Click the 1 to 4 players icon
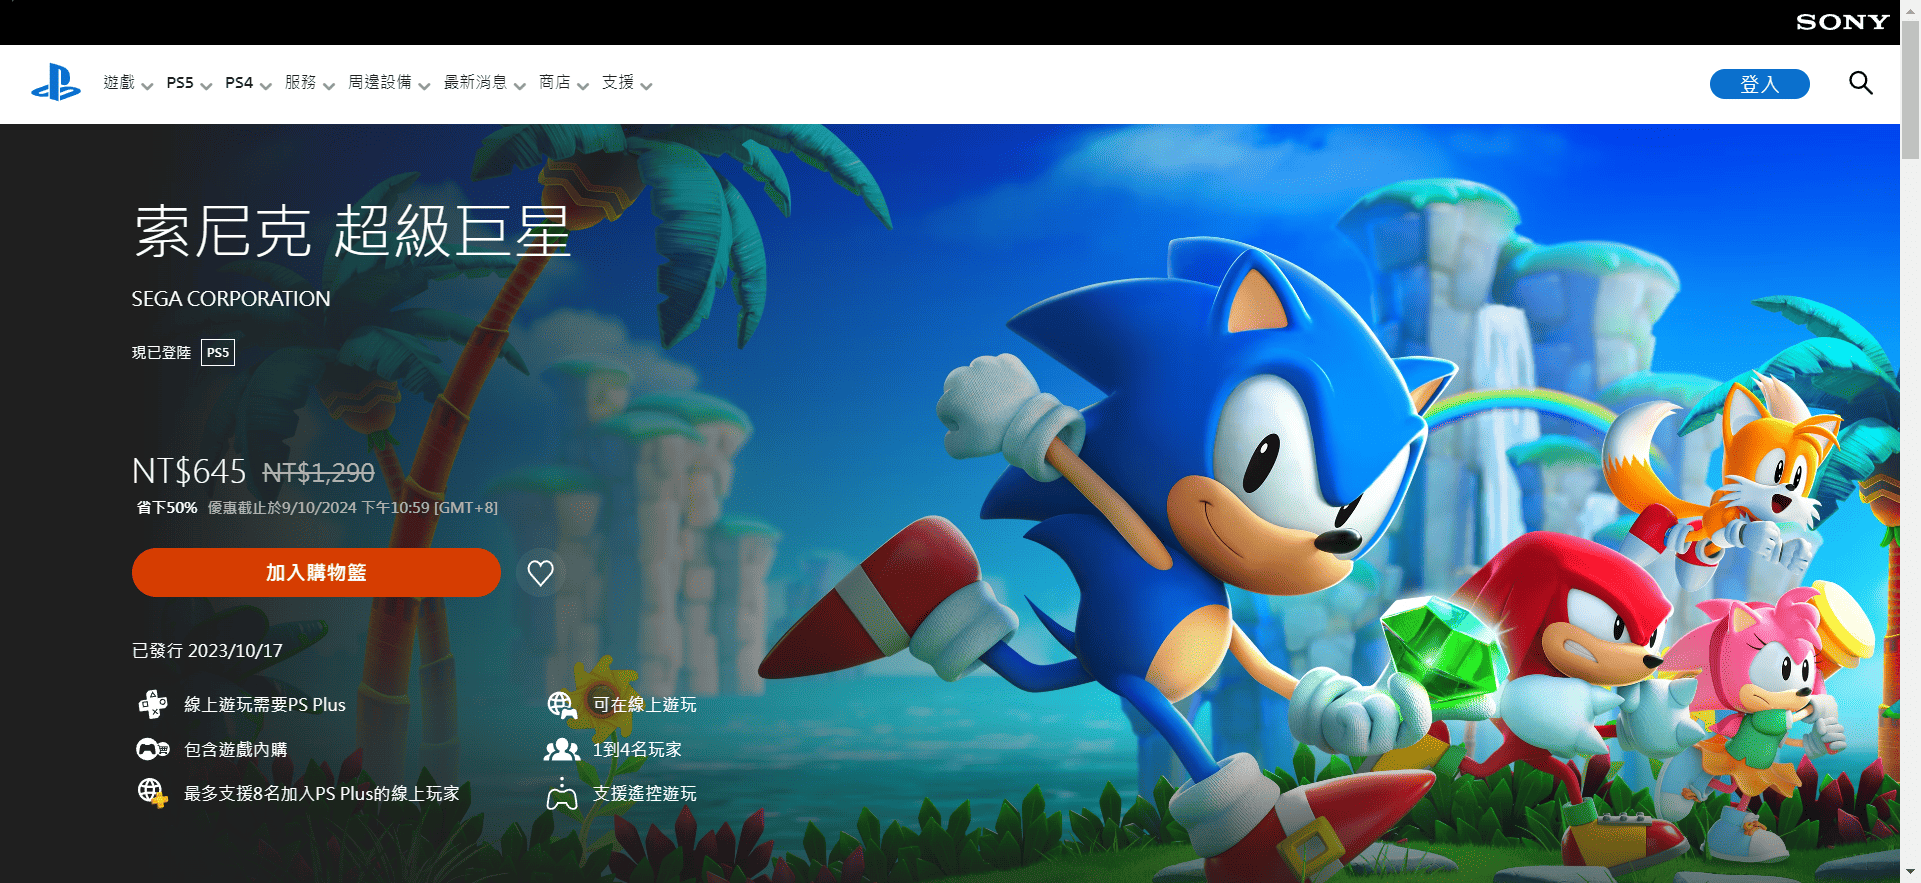Viewport: 1921px width, 883px height. click(x=562, y=749)
